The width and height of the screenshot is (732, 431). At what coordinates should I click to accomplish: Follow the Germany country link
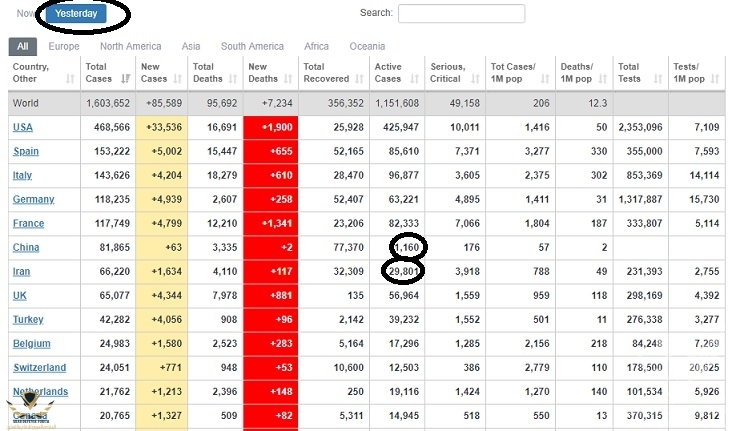tap(33, 199)
